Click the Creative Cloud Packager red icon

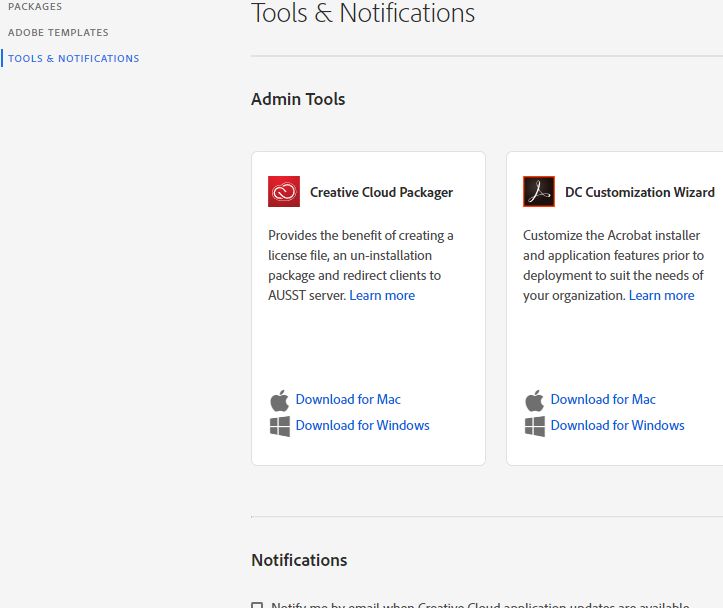284,191
